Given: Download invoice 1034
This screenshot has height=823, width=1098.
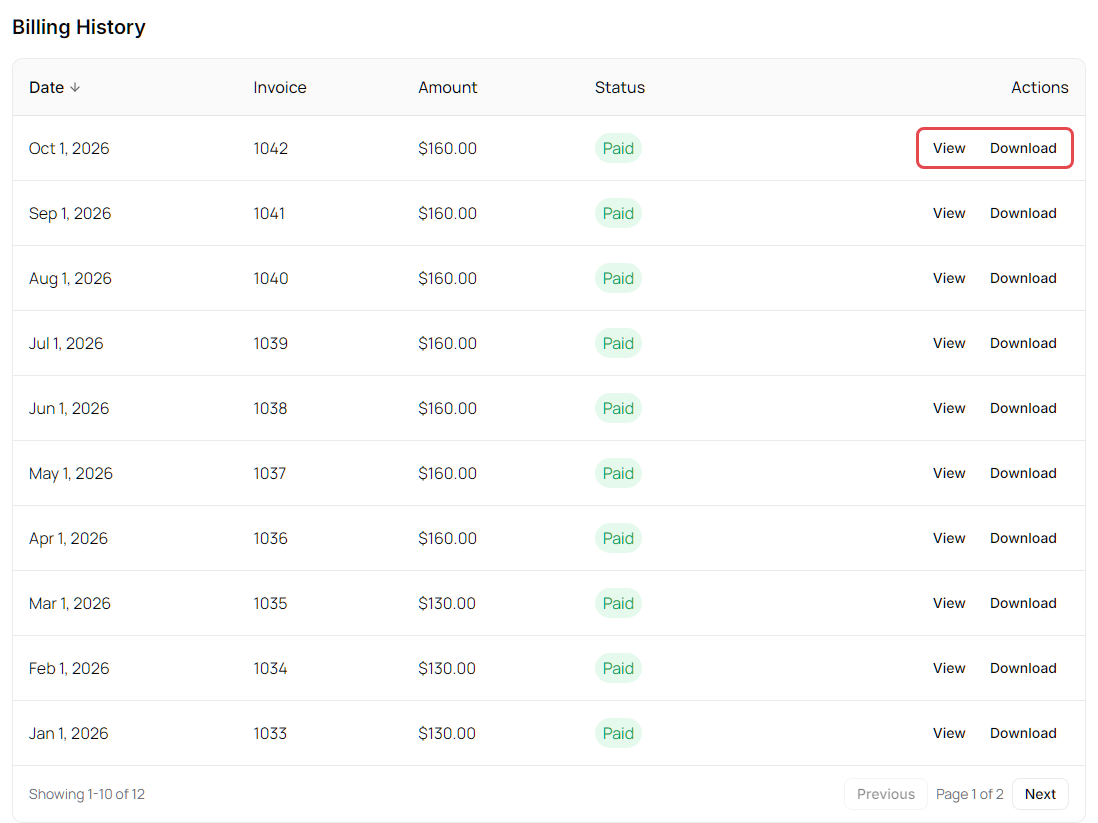Looking at the screenshot, I should [x=1023, y=668].
